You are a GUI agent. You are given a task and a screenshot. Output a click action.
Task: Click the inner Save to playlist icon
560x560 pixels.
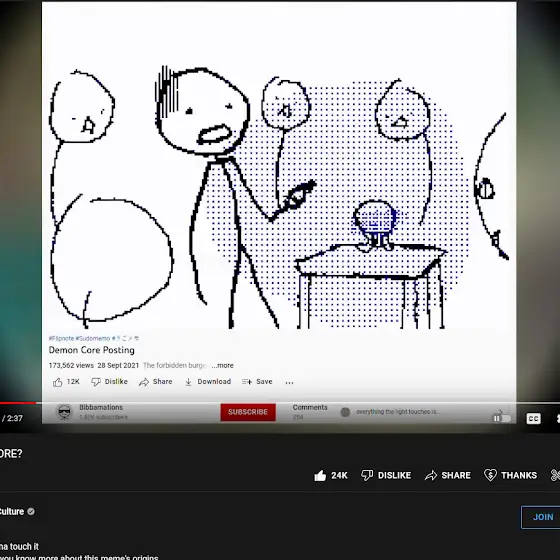(247, 382)
